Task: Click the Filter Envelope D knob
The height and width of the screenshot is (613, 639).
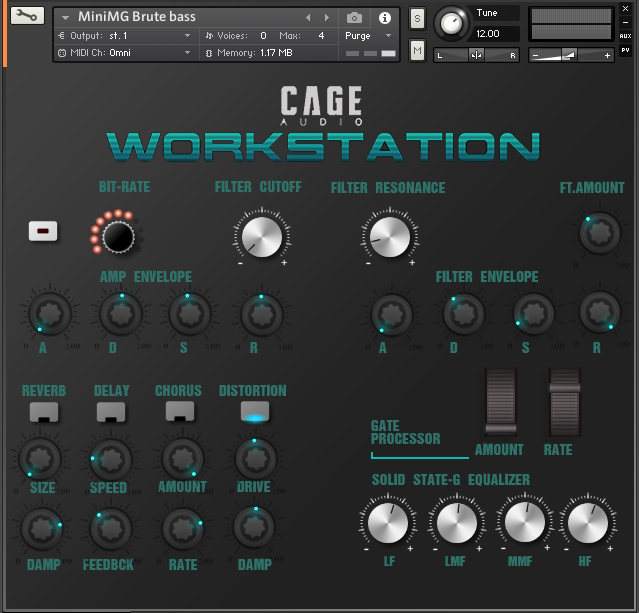Action: pyautogui.click(x=463, y=314)
